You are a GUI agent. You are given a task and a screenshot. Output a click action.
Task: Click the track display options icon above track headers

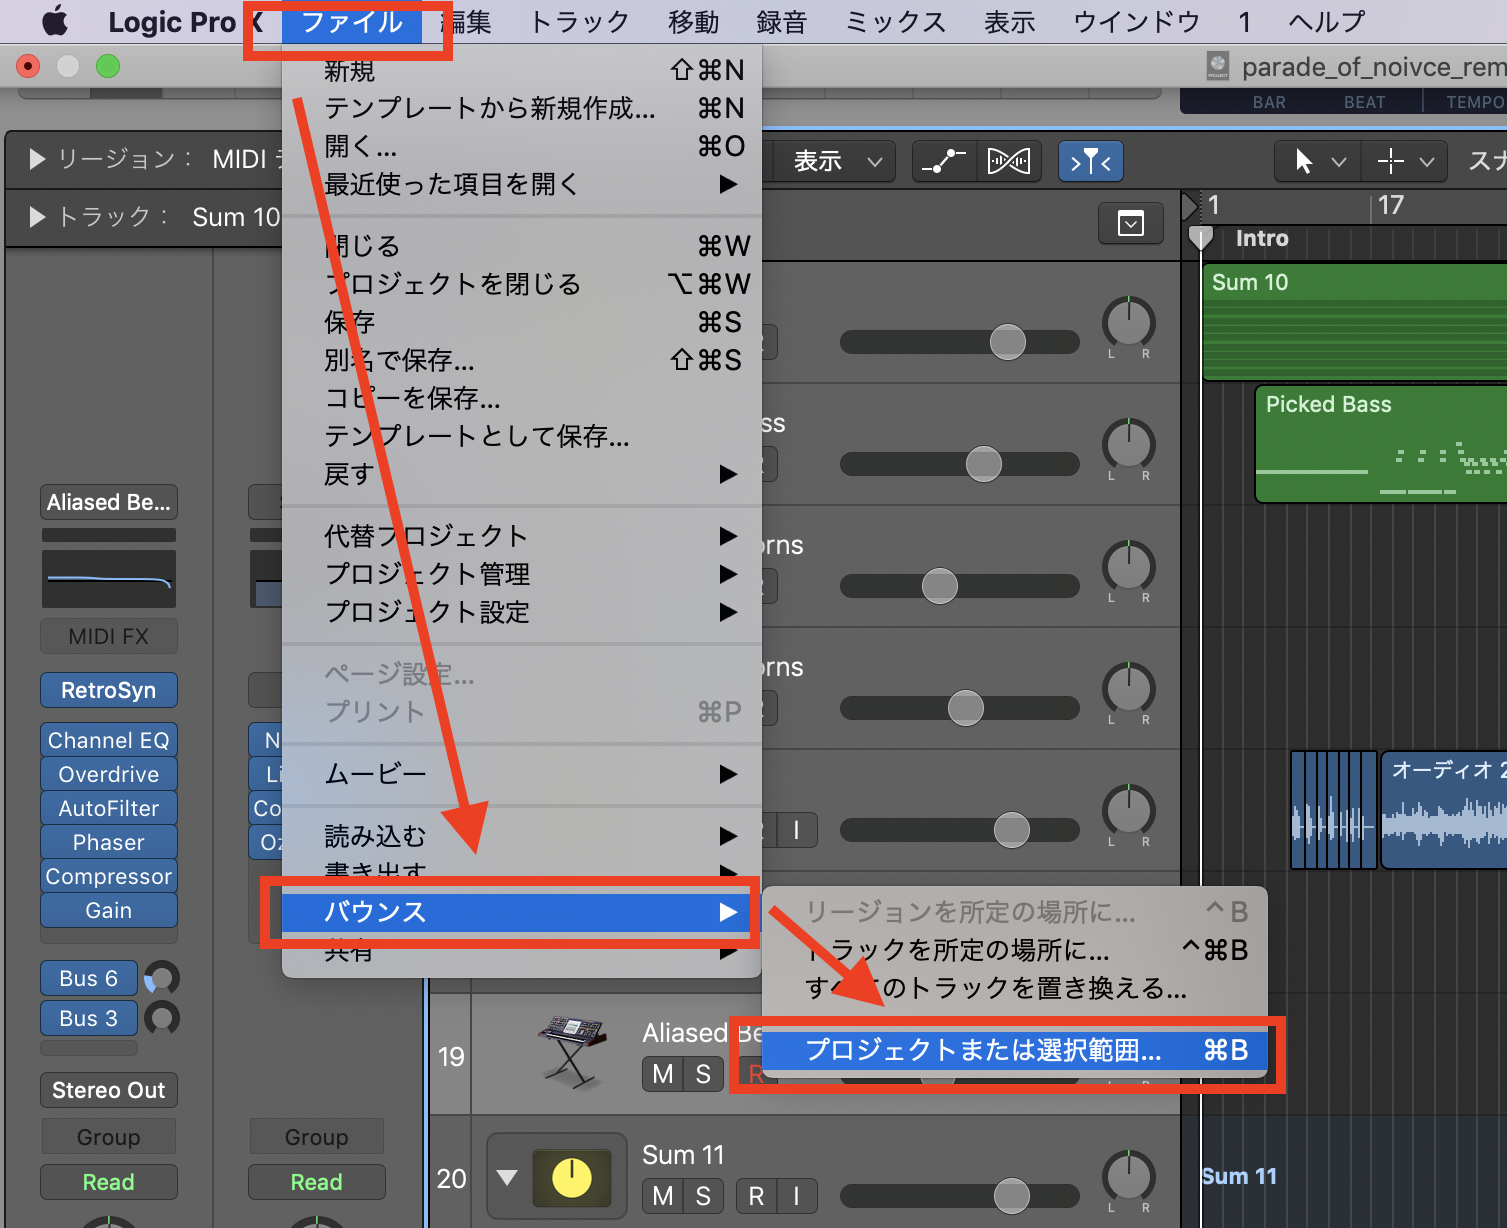(x=1129, y=223)
